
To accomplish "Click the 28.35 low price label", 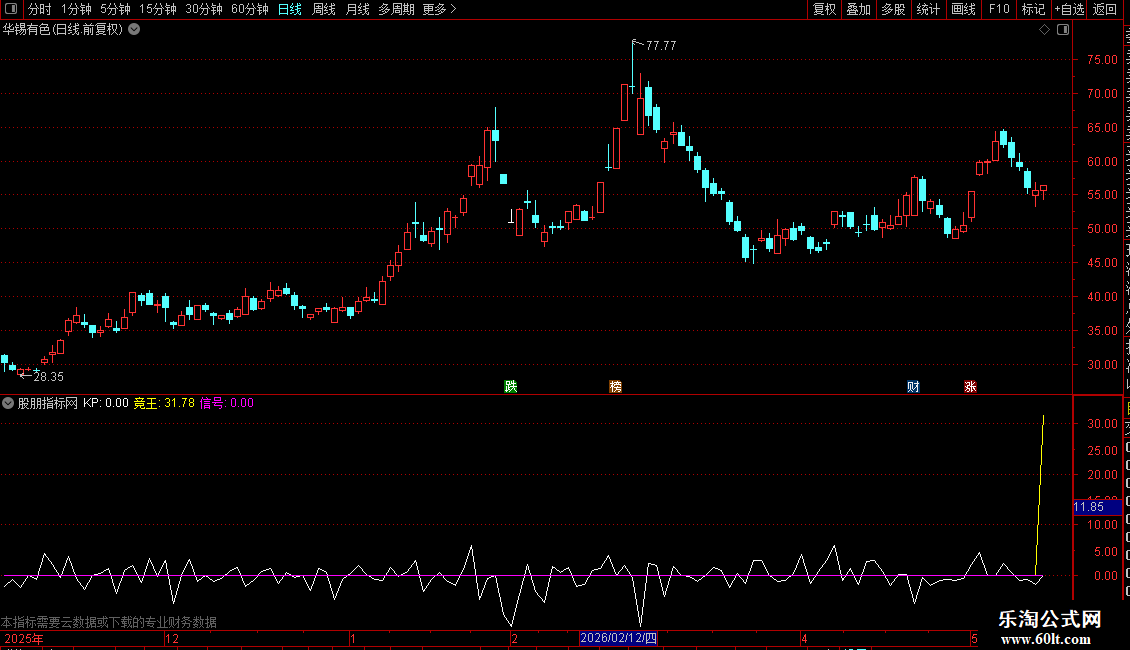I will pyautogui.click(x=48, y=377).
